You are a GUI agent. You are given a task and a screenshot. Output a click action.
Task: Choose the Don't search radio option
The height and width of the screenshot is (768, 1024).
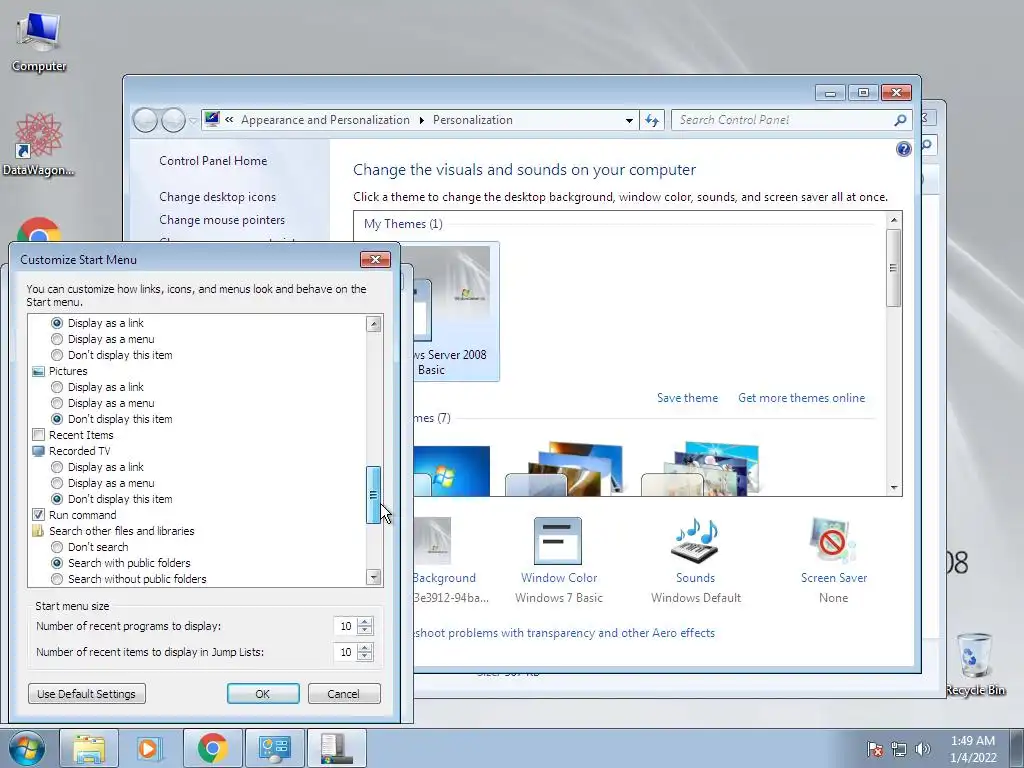coord(57,547)
